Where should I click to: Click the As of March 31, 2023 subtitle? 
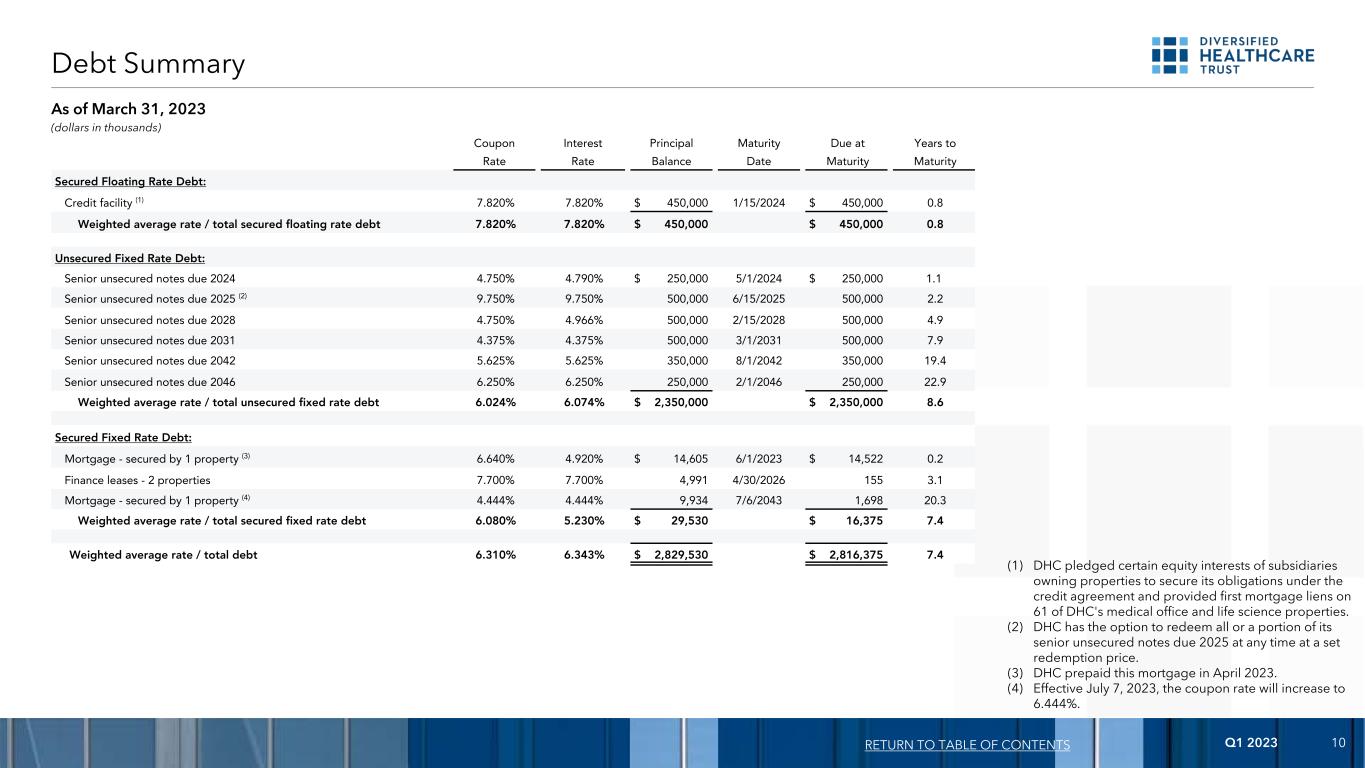(128, 109)
